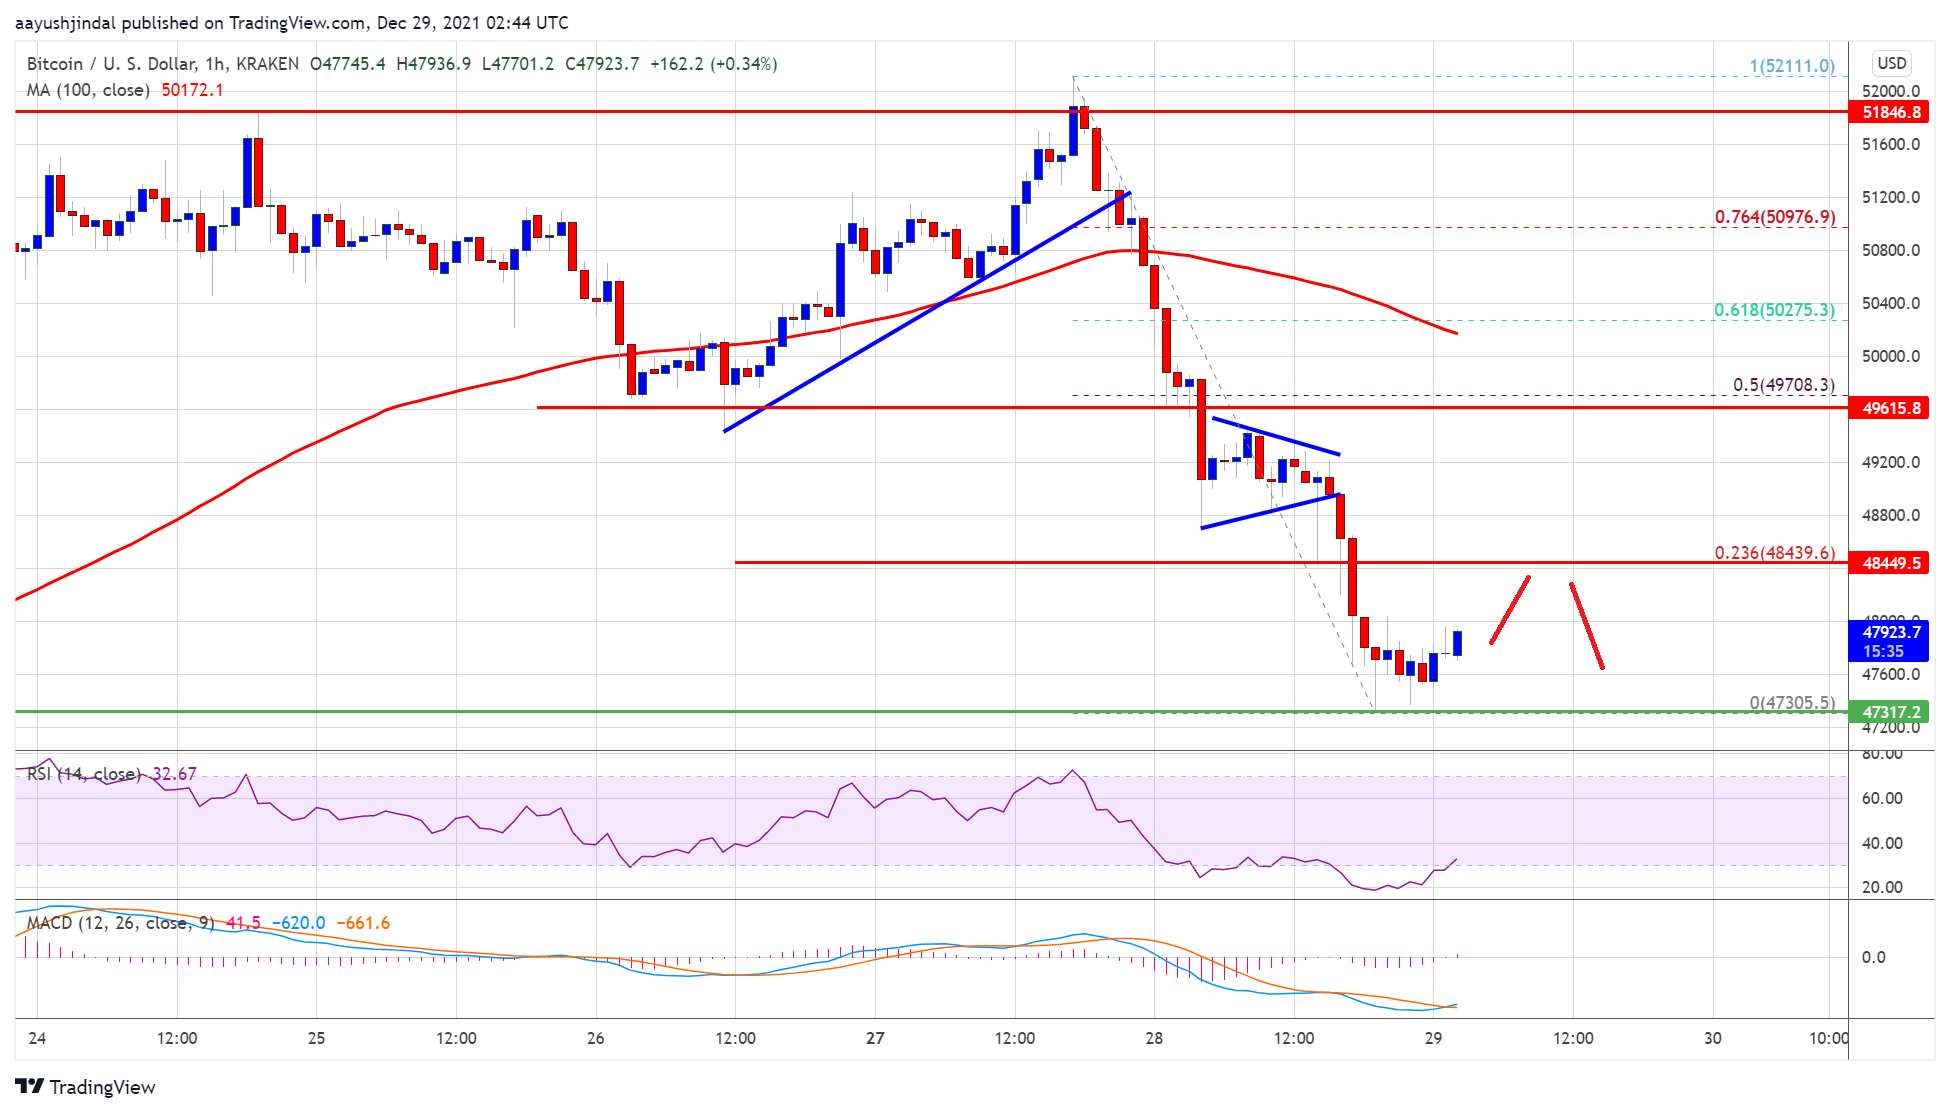The image size is (1950, 1113).
Task: Click the 47317.2 green price label
Action: pyautogui.click(x=1889, y=712)
